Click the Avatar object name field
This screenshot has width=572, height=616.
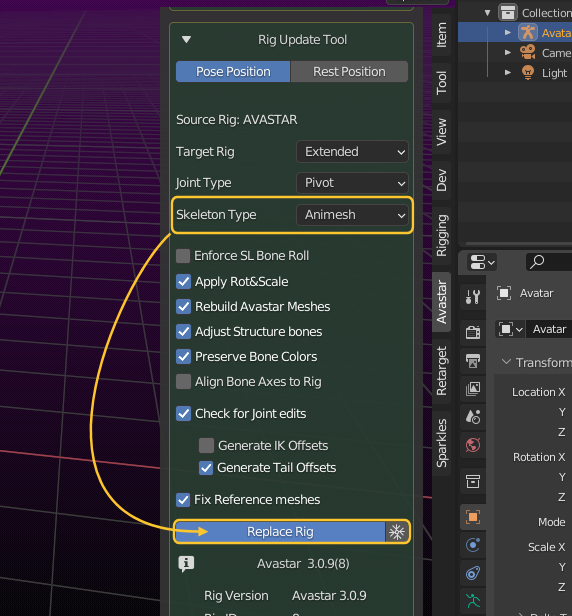pyautogui.click(x=549, y=329)
